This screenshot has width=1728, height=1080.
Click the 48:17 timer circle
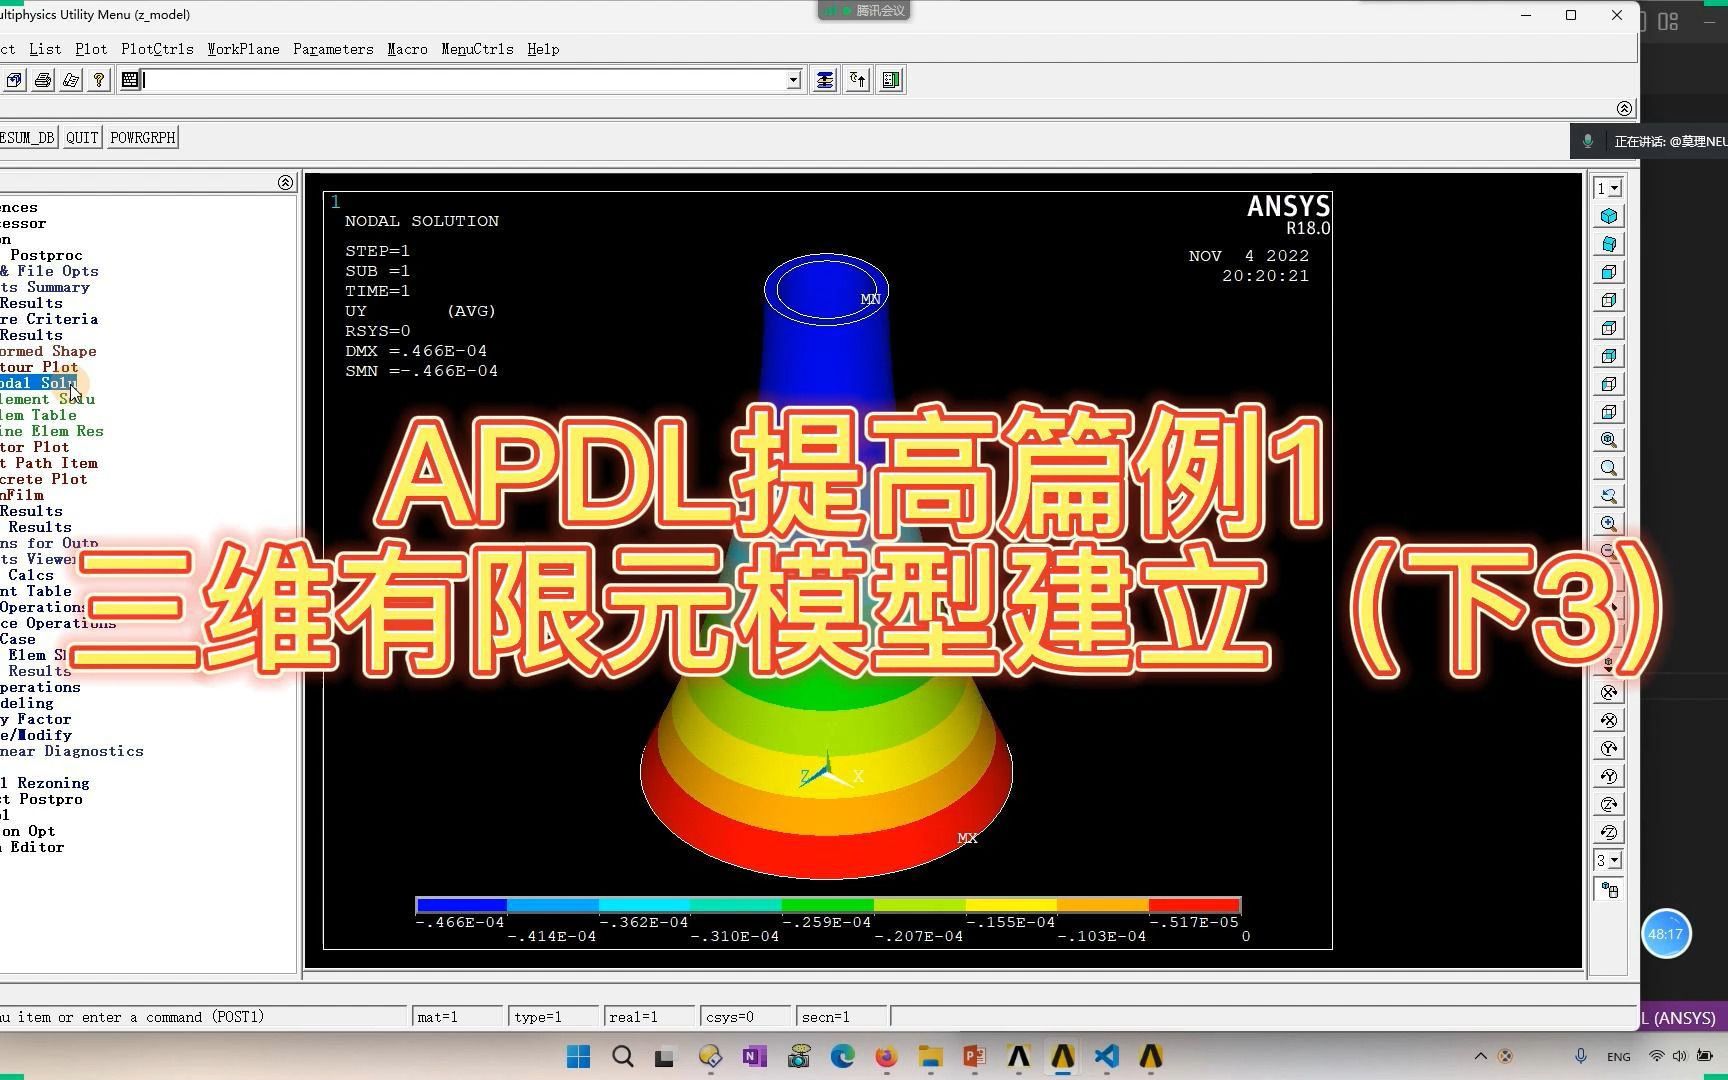pos(1666,934)
